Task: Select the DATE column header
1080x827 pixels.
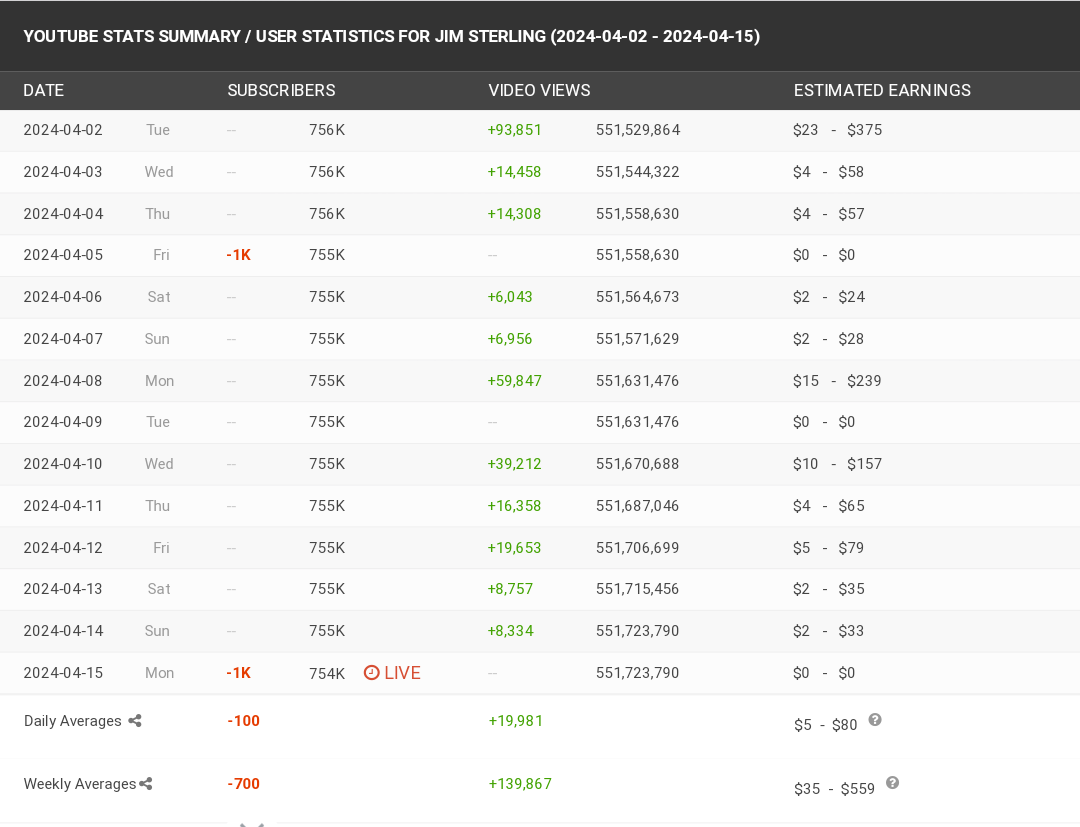Action: (x=43, y=90)
